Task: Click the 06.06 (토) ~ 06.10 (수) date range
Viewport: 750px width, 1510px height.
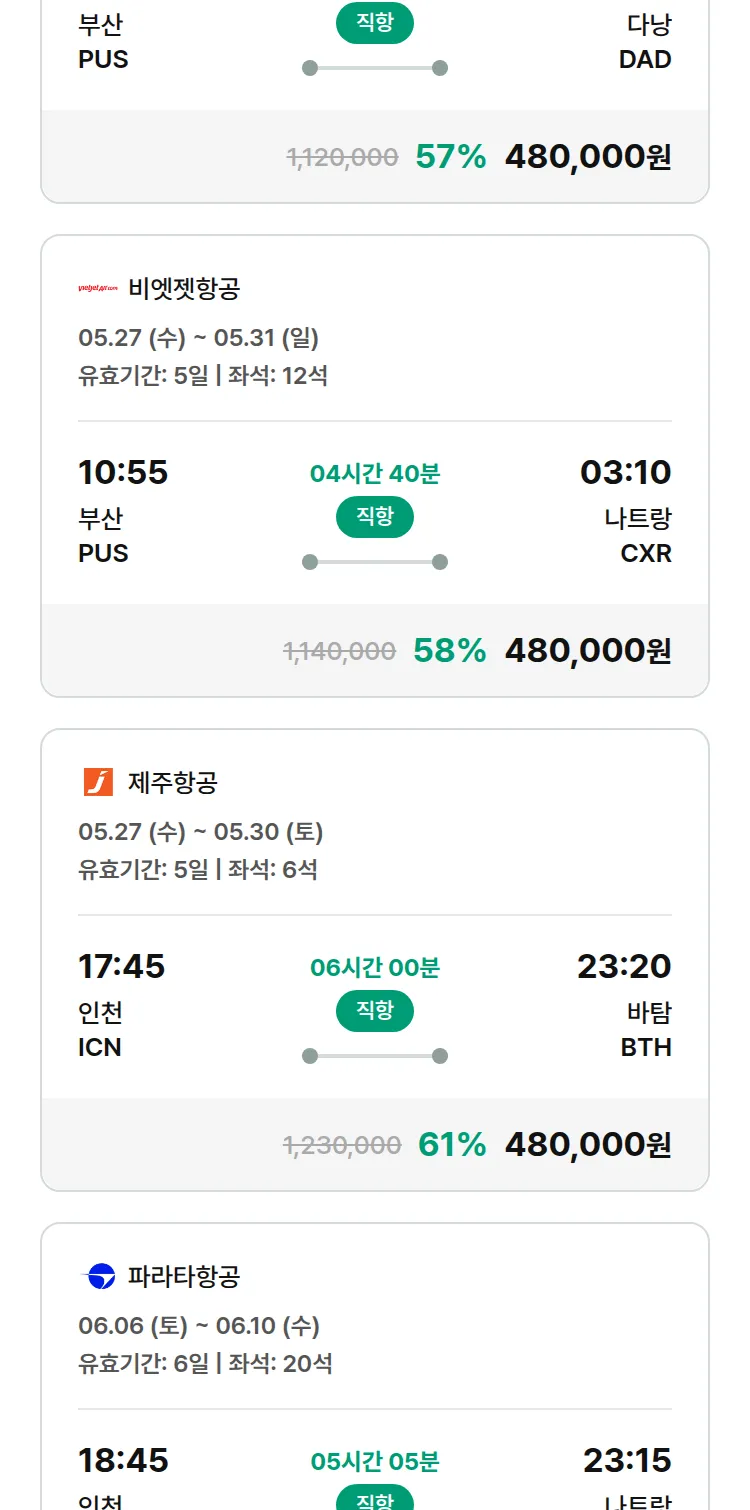Action: [199, 1326]
